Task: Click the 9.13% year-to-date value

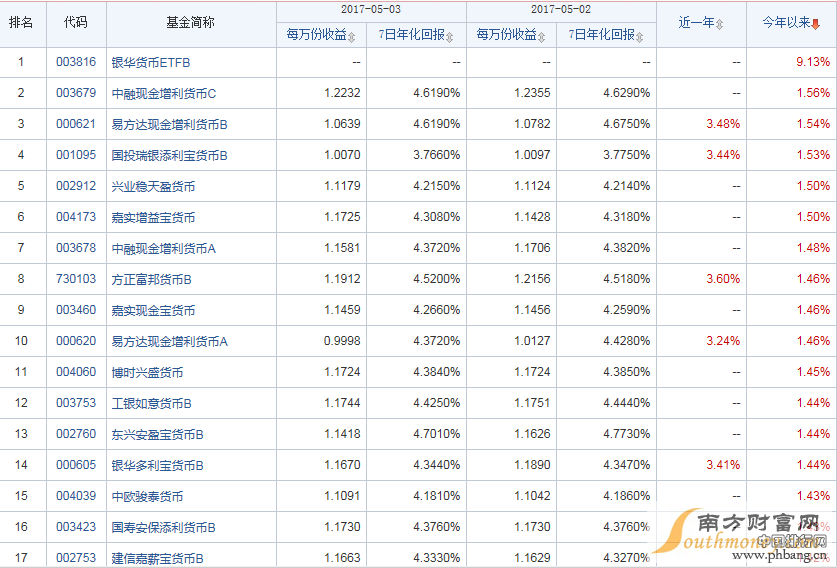Action: (813, 62)
